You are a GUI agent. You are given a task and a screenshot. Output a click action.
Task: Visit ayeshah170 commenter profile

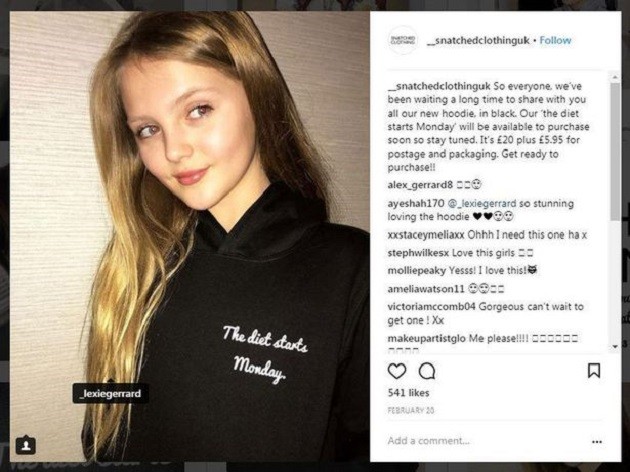[x=416, y=204]
